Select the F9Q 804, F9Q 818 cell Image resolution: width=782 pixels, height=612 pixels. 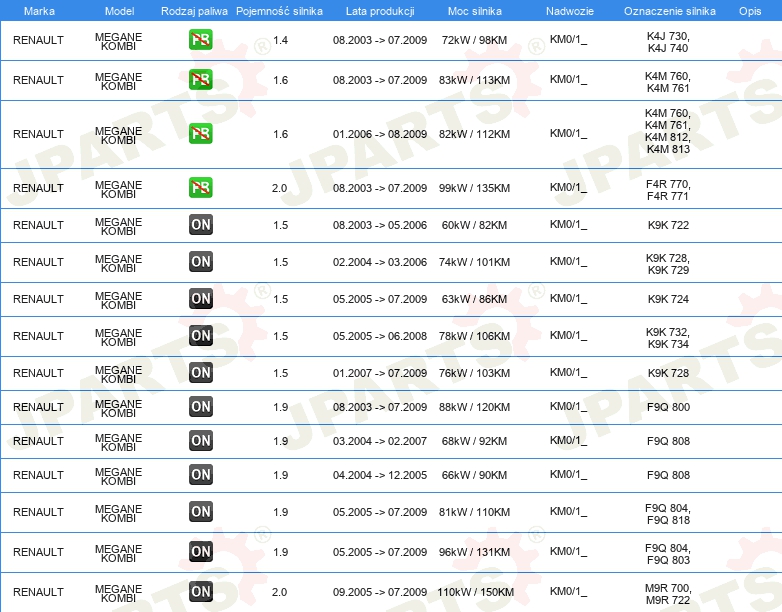click(x=668, y=514)
